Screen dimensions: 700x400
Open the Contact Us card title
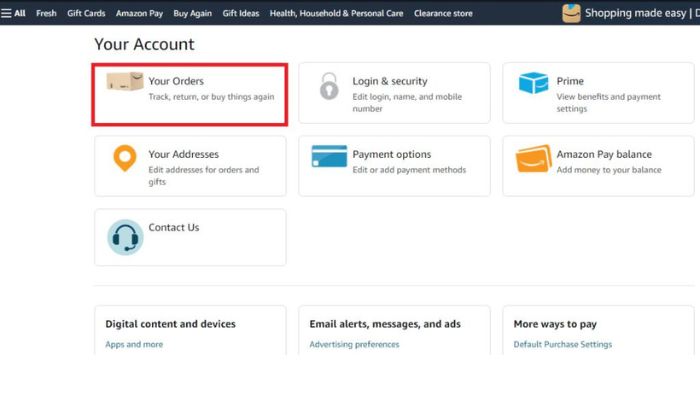tap(174, 228)
